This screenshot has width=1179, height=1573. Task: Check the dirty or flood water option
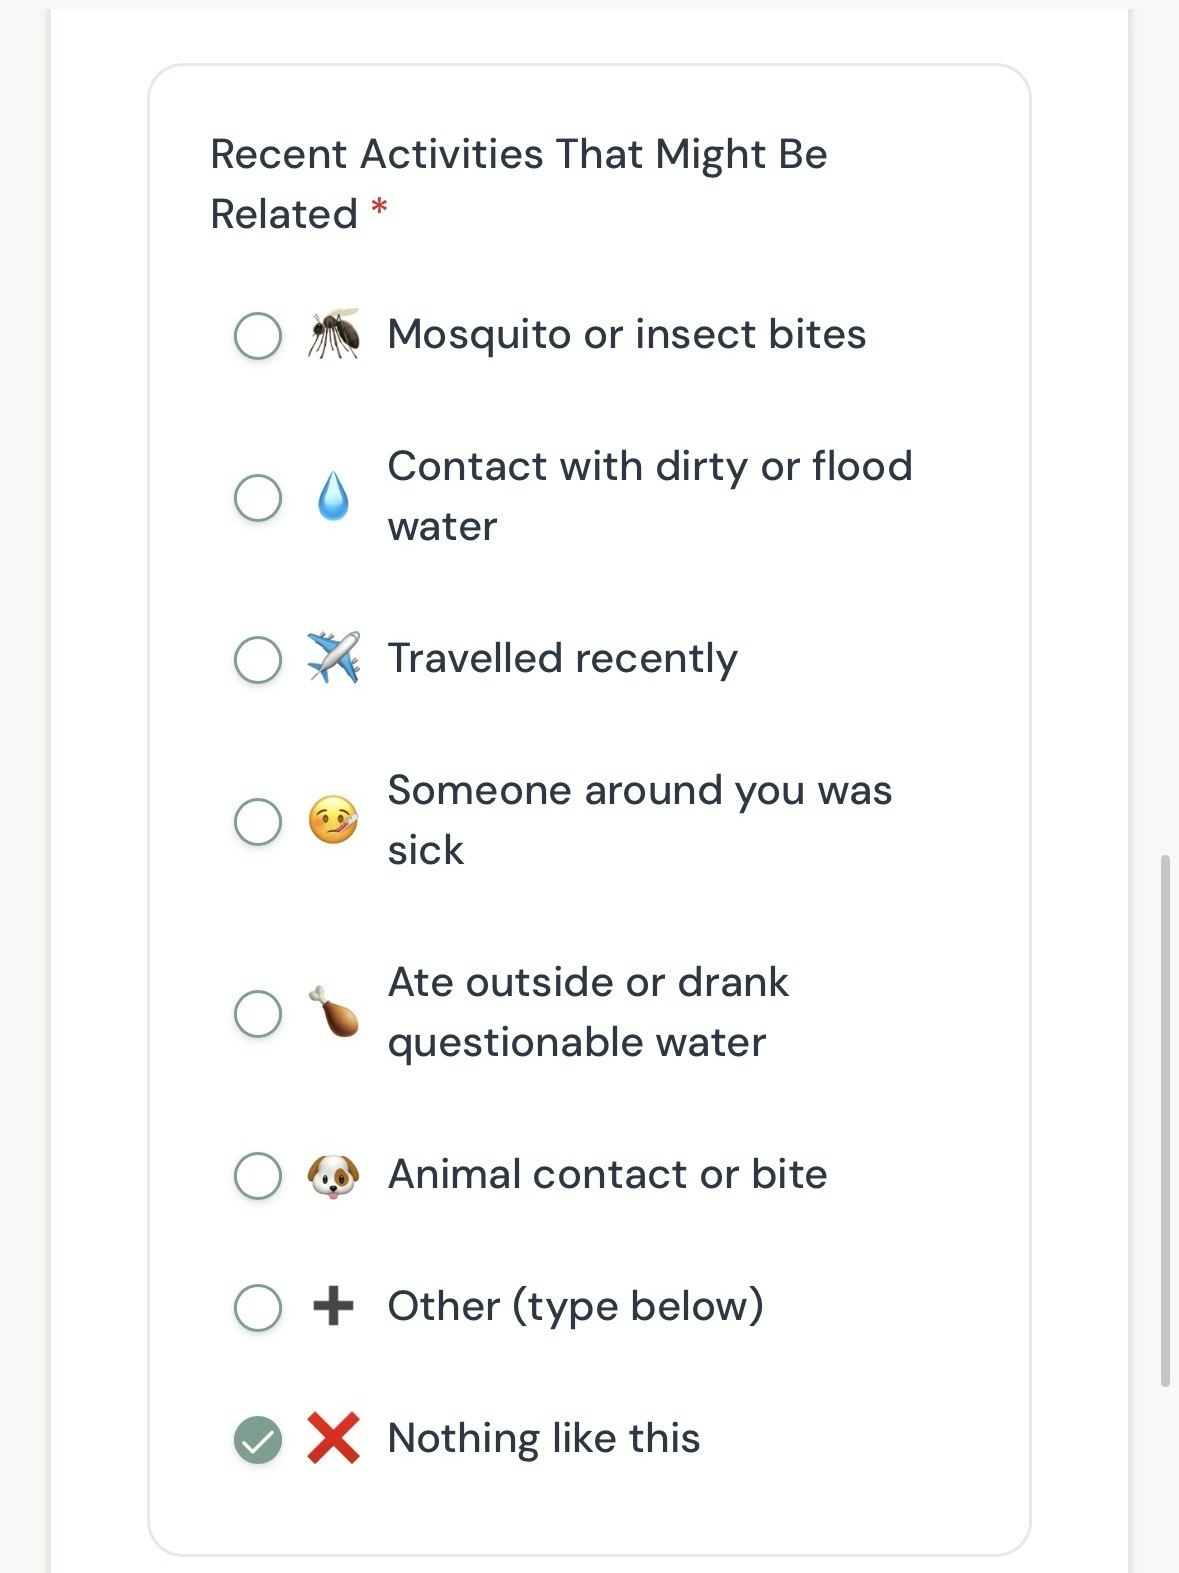pos(258,497)
